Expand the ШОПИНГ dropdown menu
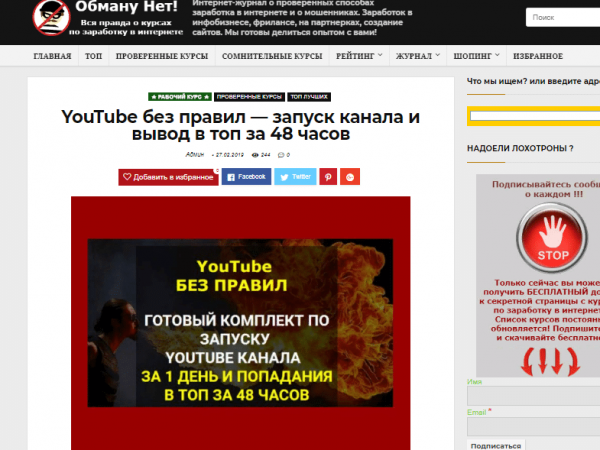This screenshot has width=600, height=450. pos(476,56)
